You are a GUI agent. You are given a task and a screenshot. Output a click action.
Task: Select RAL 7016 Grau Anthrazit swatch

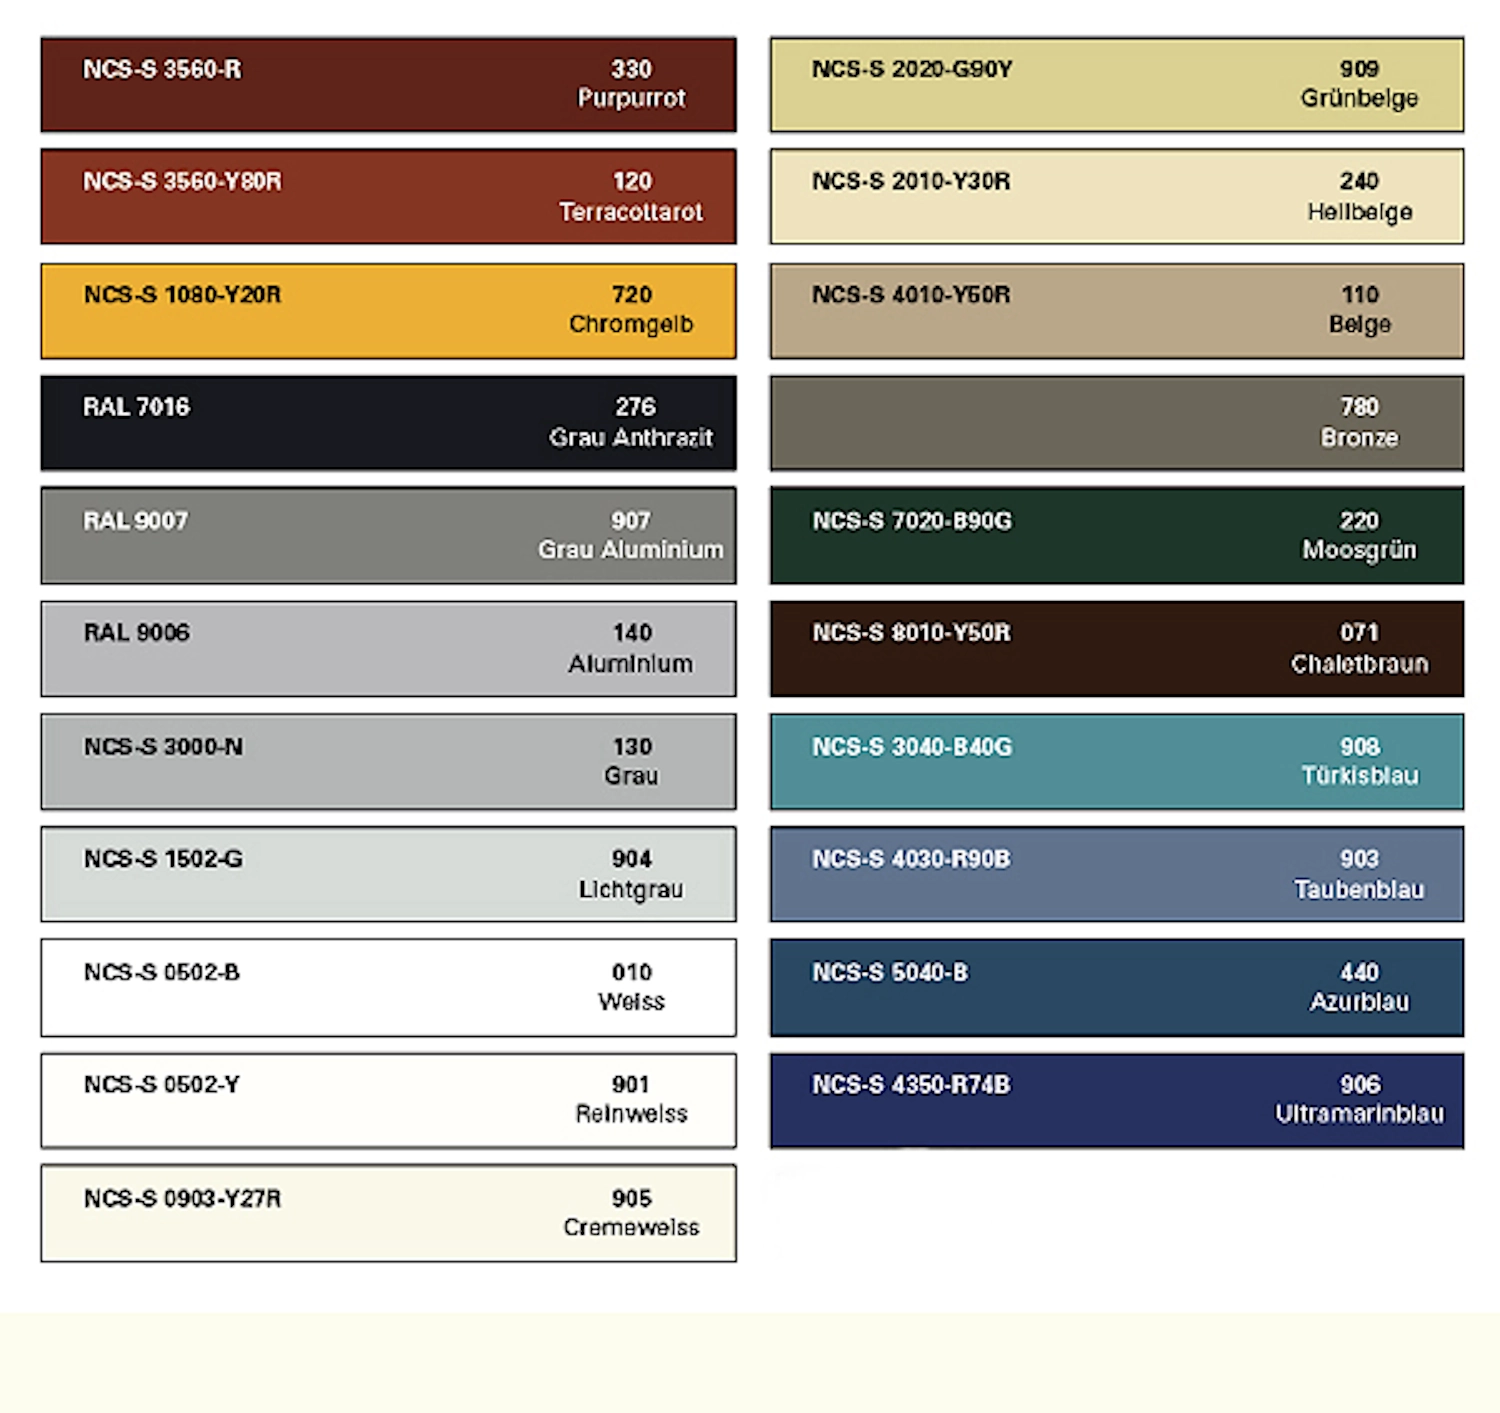(388, 423)
